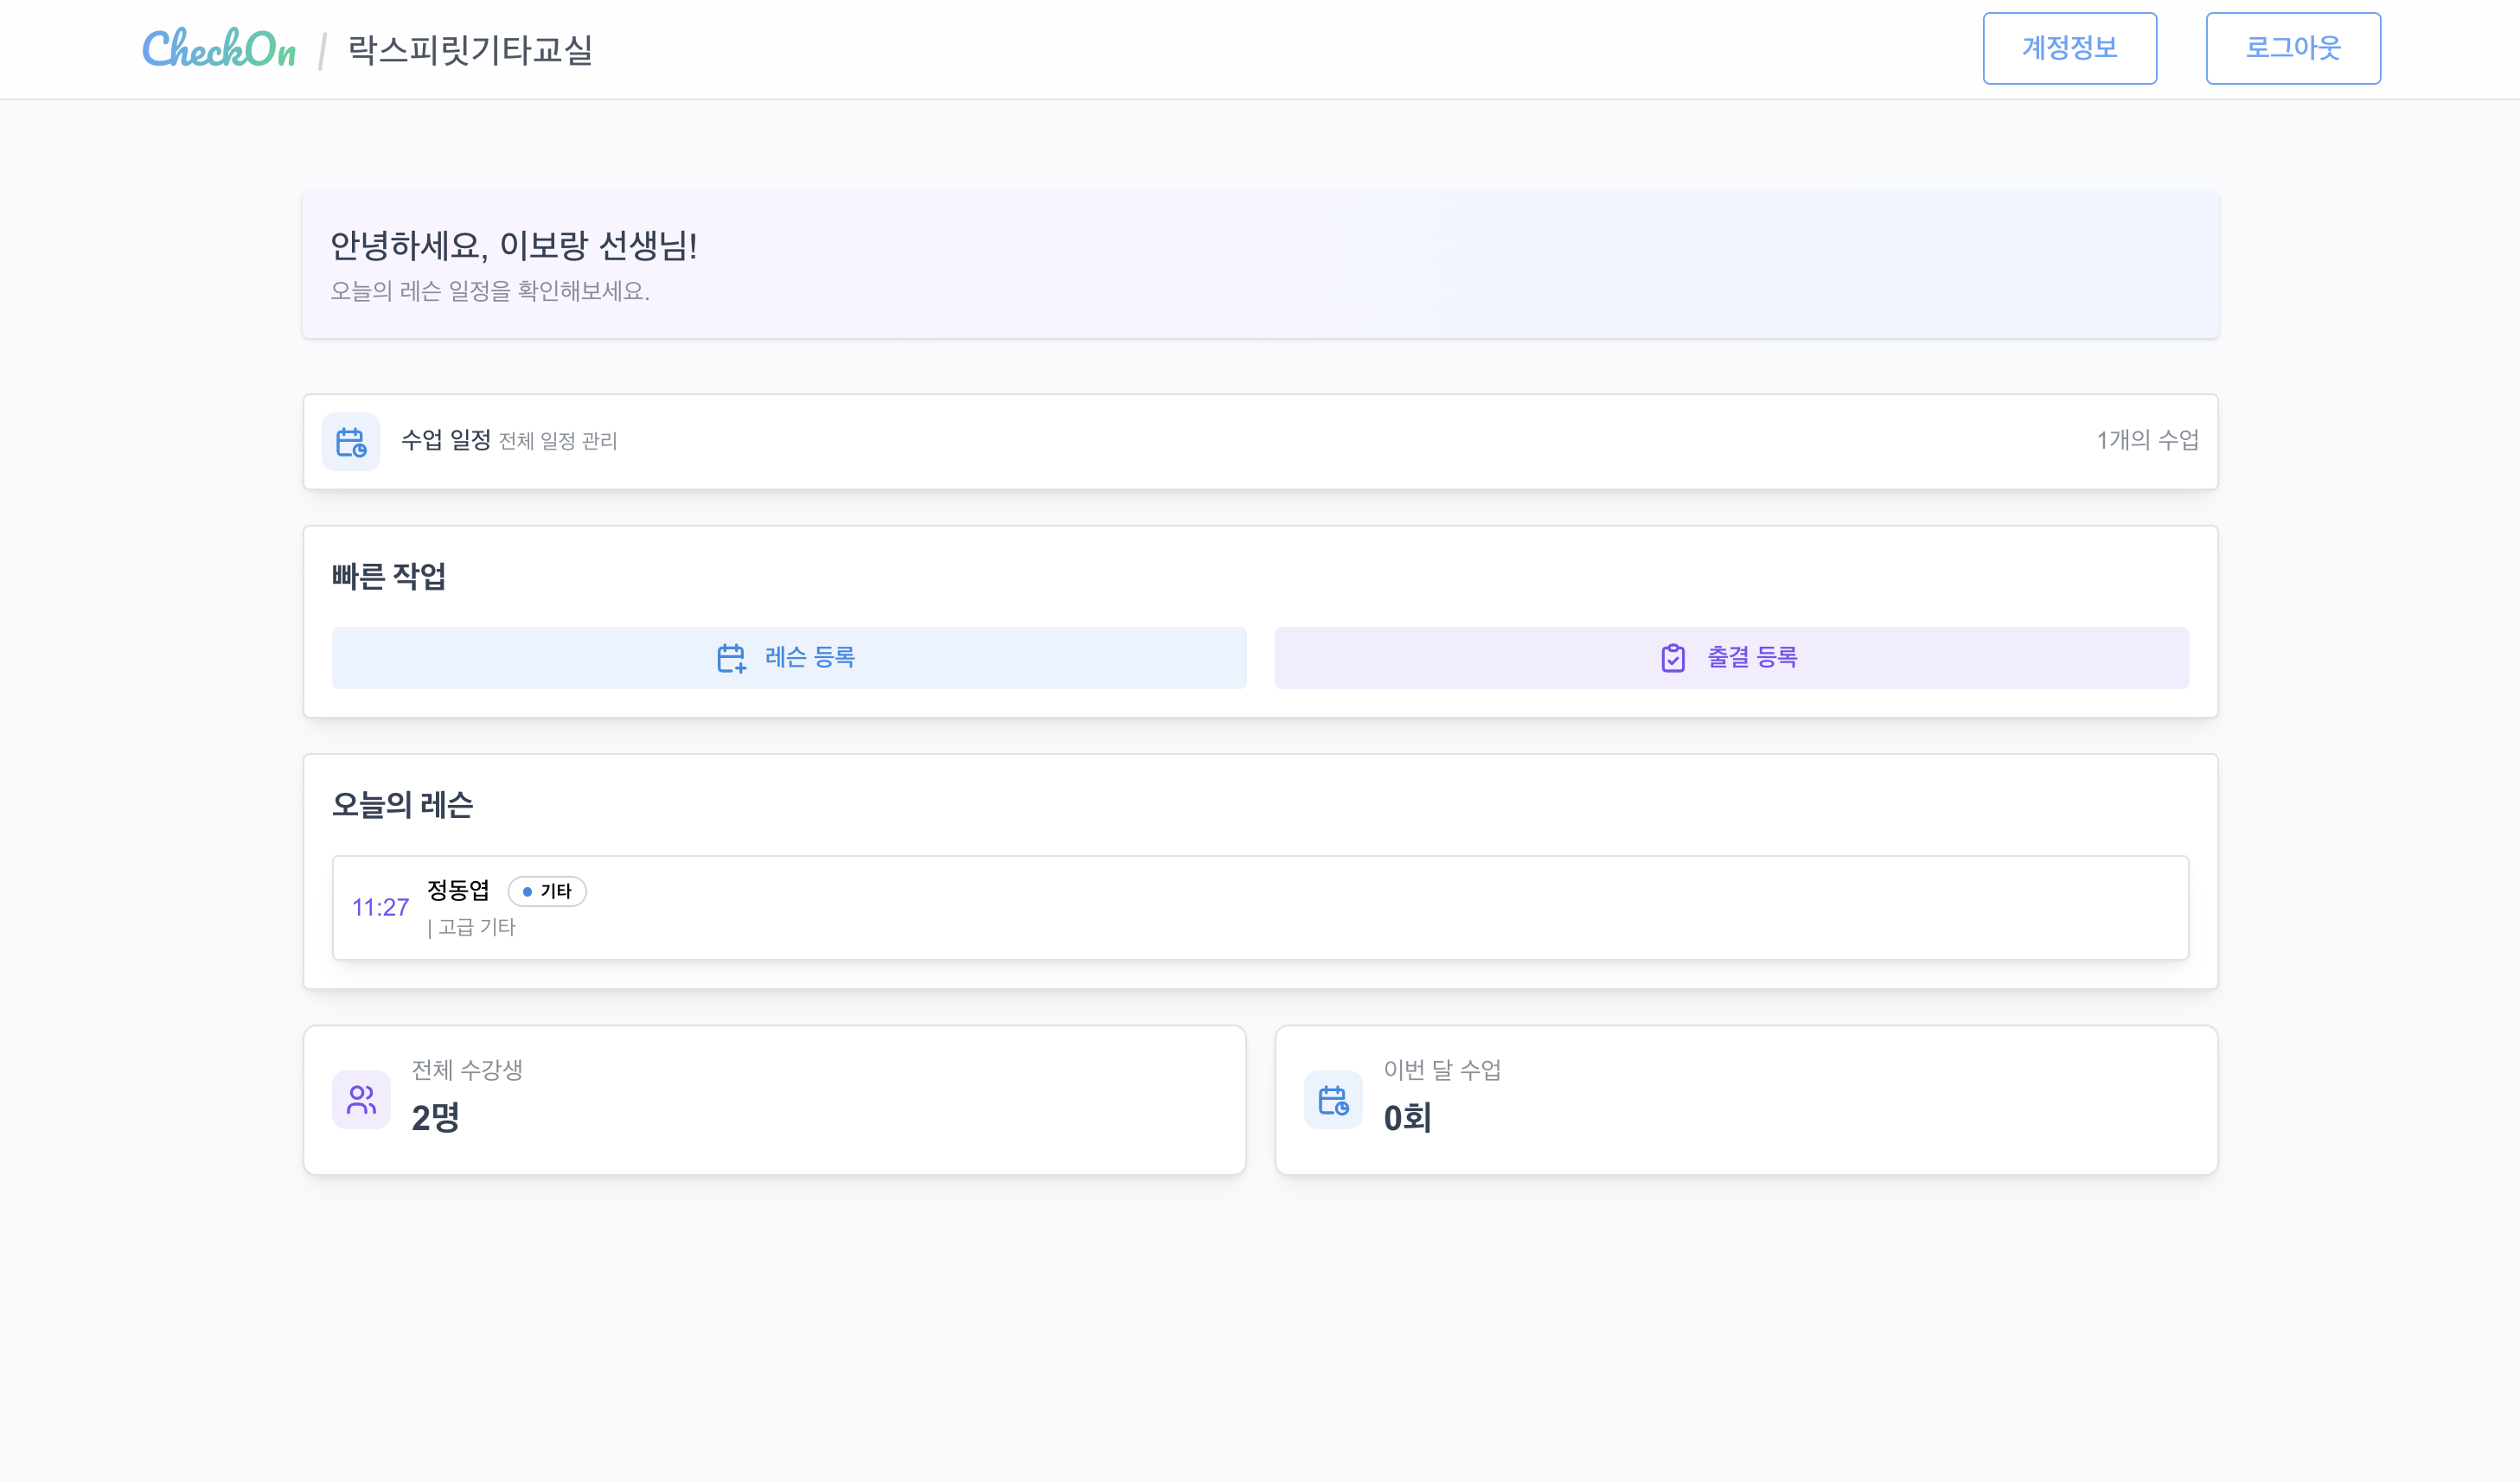Open the 전체 수강생 2명 card
The image size is (2520, 1482).
pos(774,1100)
